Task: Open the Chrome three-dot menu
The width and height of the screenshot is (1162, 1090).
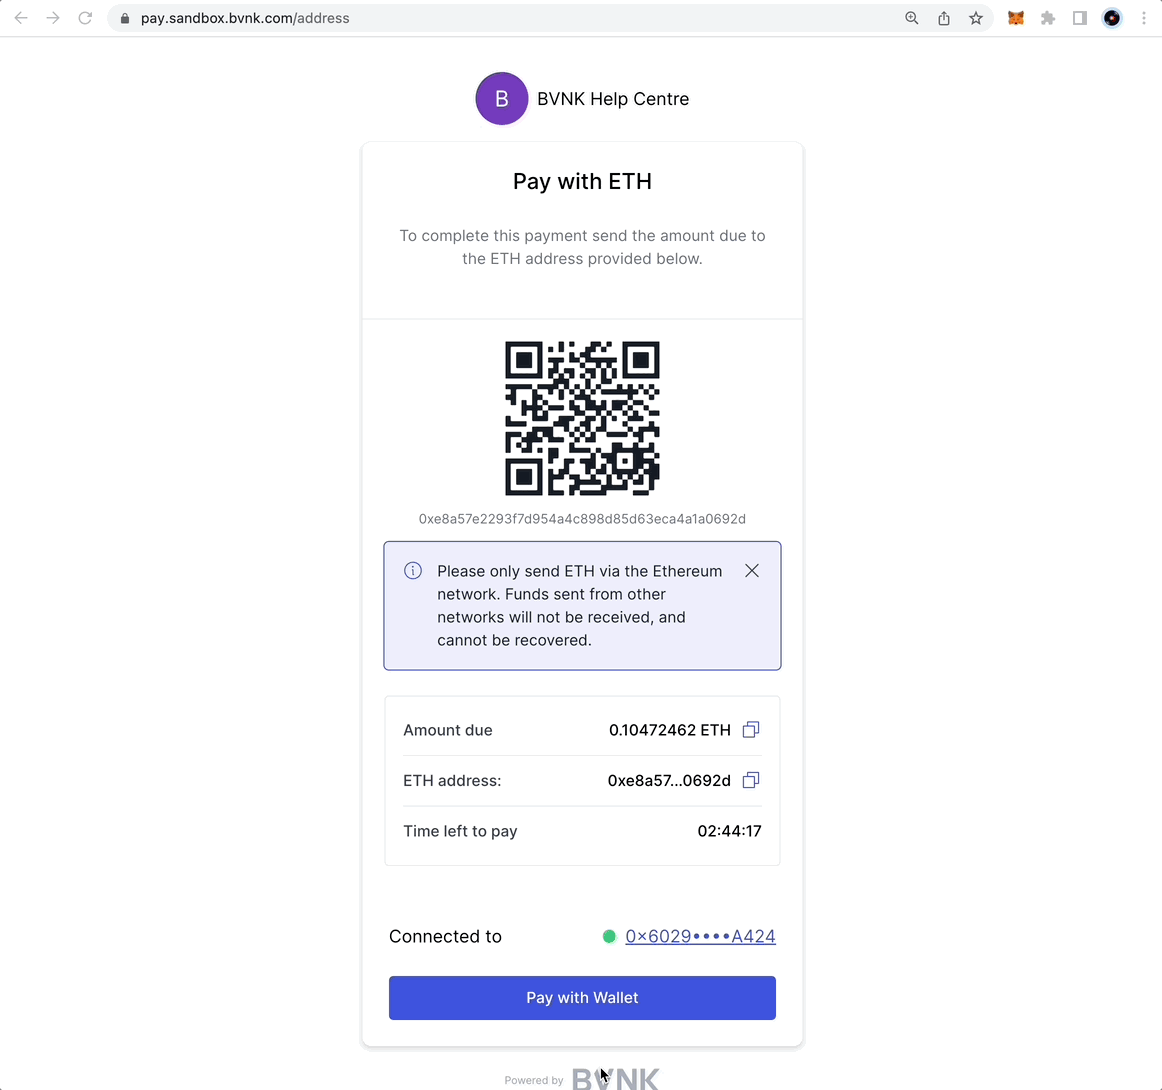Action: pos(1144,18)
